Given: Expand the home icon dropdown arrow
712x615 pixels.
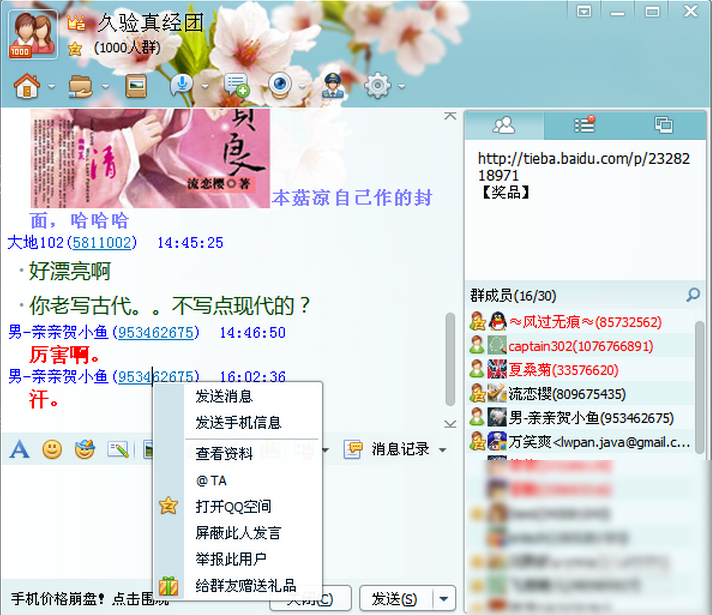Looking at the screenshot, I should tap(51, 86).
